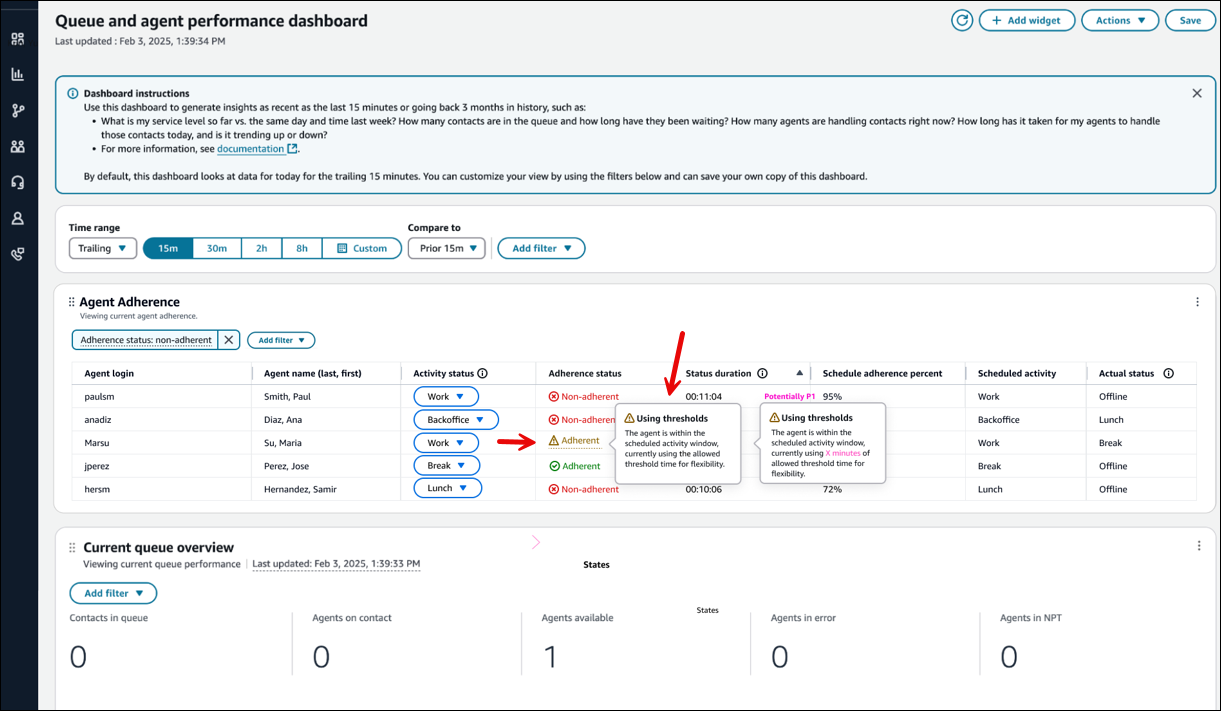This screenshot has width=1221, height=711.
Task: Click the info icon beside Activity status
Action: click(483, 374)
